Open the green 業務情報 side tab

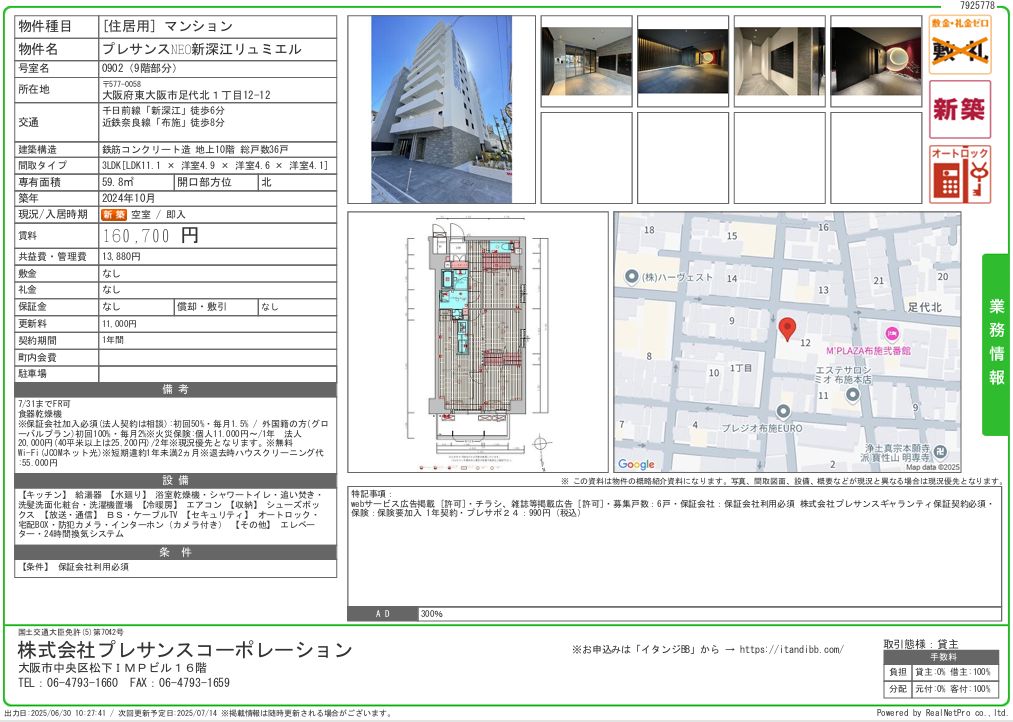pos(996,343)
